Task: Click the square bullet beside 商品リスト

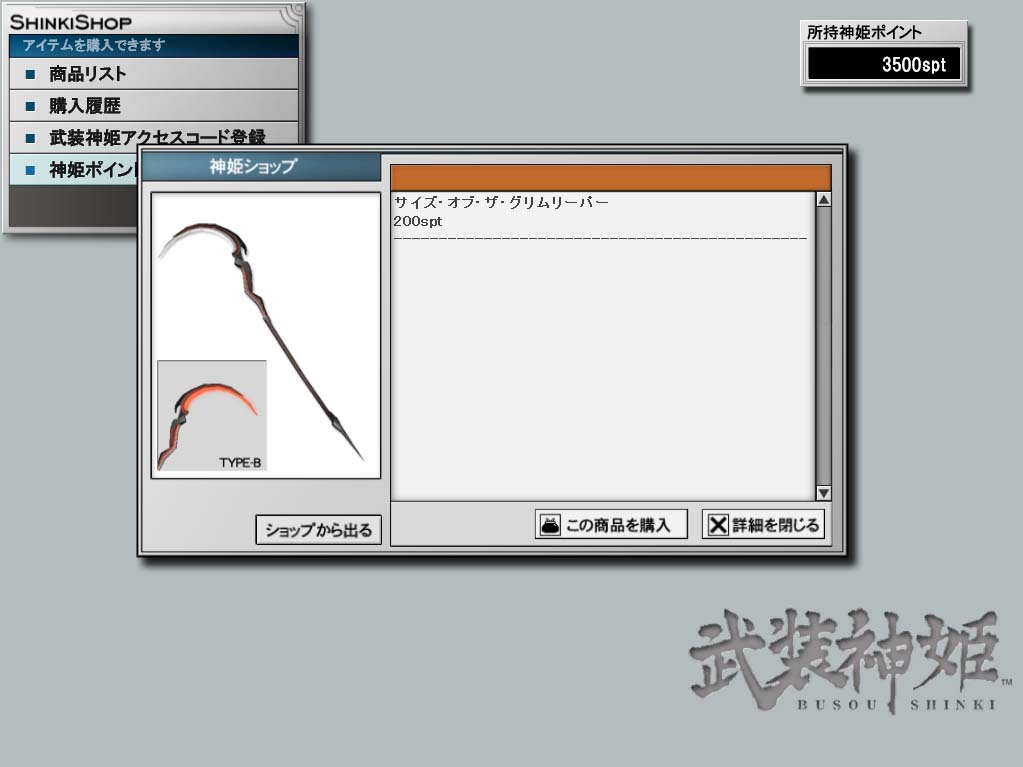Action: pos(30,74)
